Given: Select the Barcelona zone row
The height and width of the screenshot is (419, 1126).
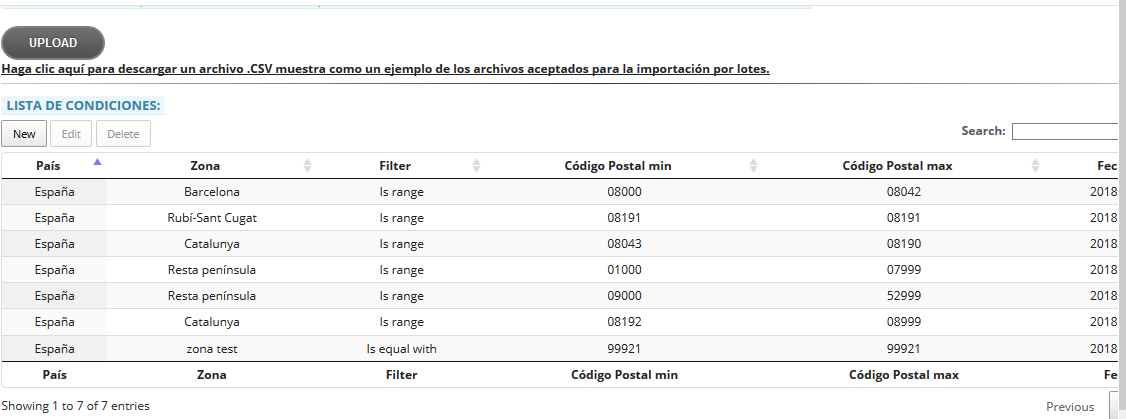Looking at the screenshot, I should click(212, 191).
